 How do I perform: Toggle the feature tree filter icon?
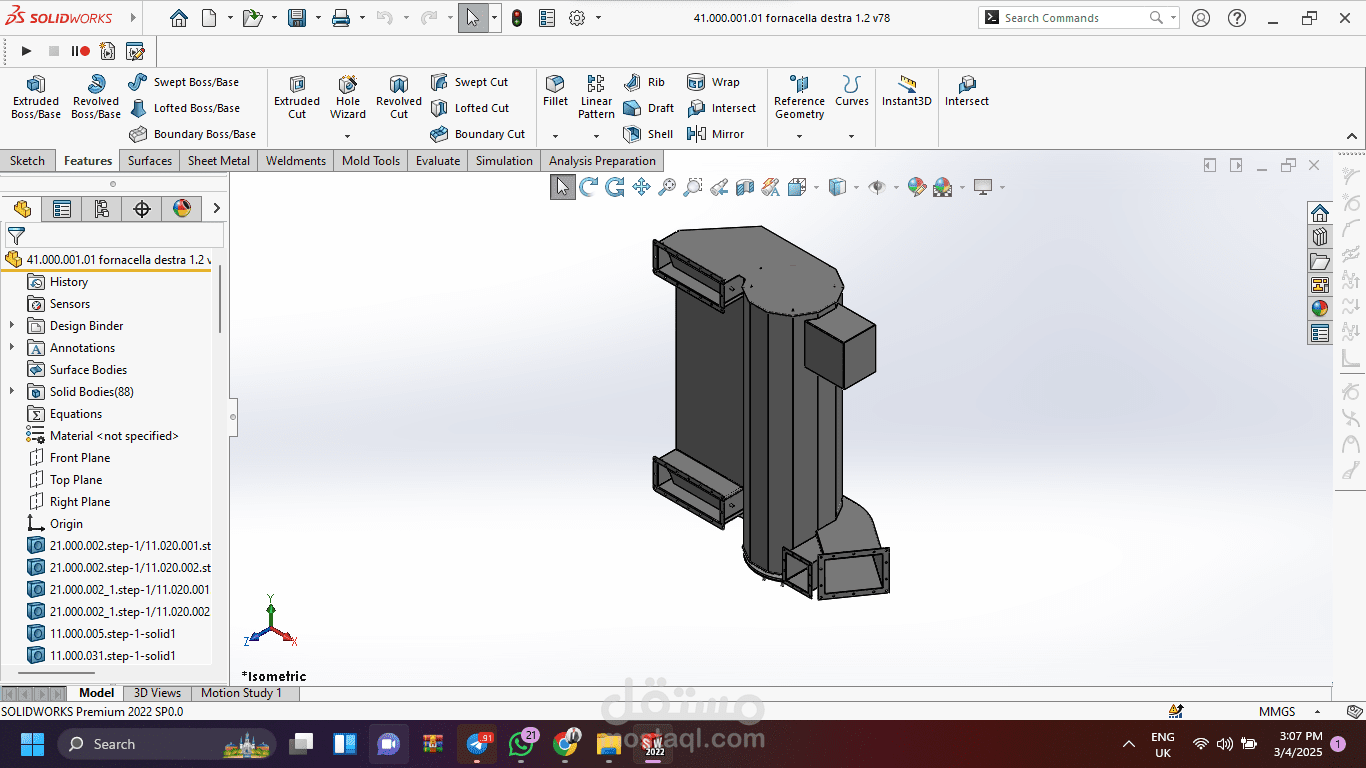tap(16, 236)
